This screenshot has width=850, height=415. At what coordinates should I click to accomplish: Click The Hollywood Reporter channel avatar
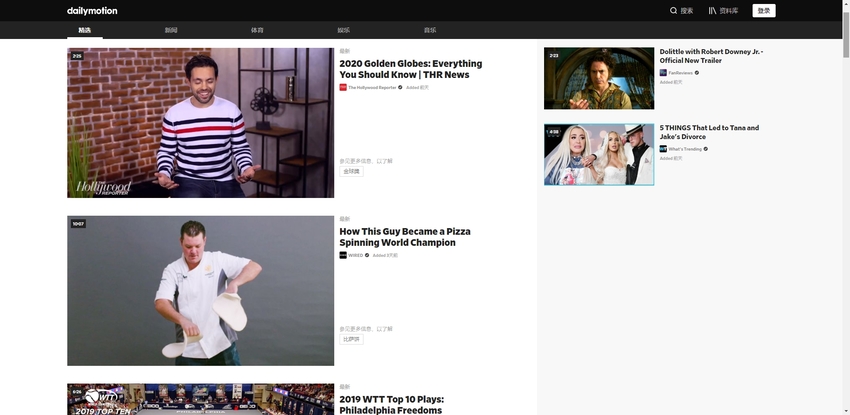click(343, 87)
